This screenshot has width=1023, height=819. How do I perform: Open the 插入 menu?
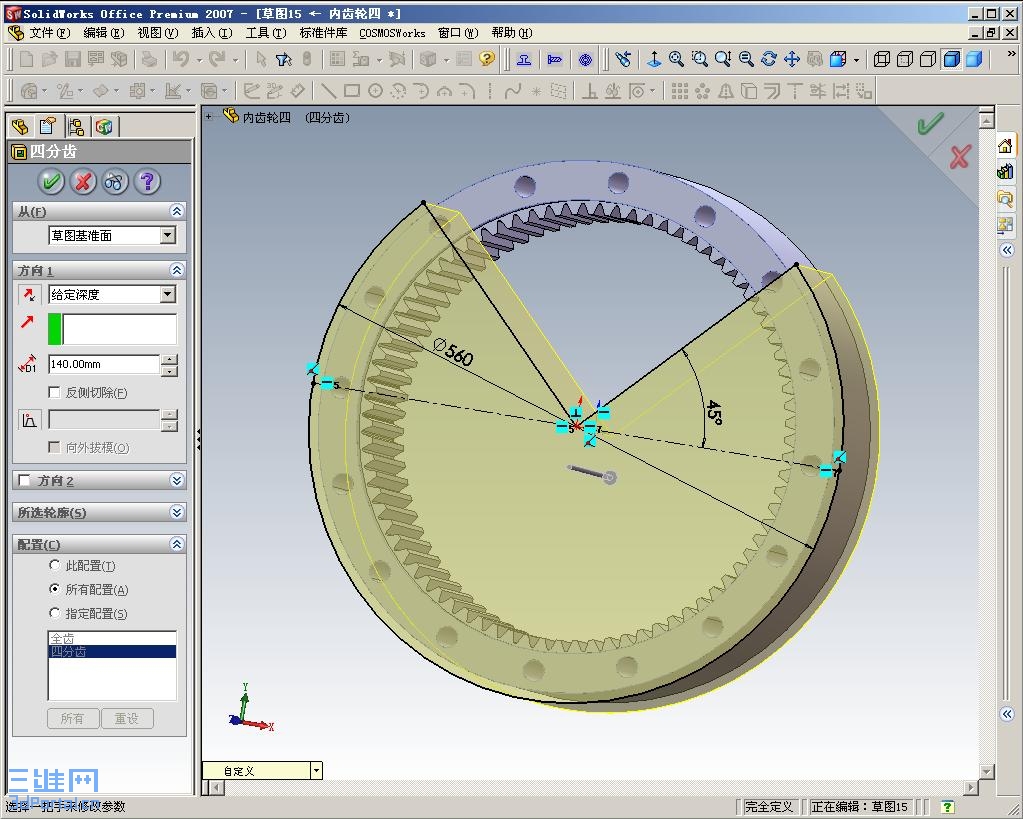tap(212, 33)
